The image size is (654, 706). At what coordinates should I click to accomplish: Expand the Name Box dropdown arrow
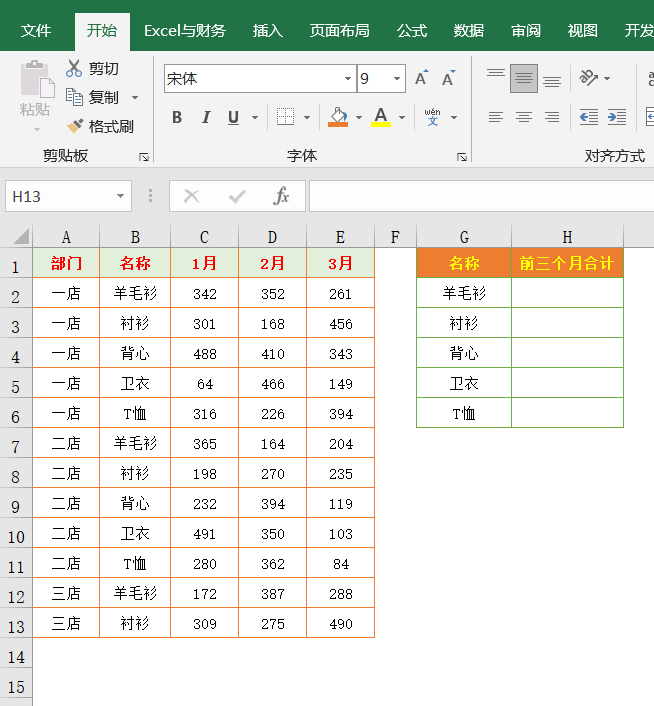pyautogui.click(x=120, y=196)
